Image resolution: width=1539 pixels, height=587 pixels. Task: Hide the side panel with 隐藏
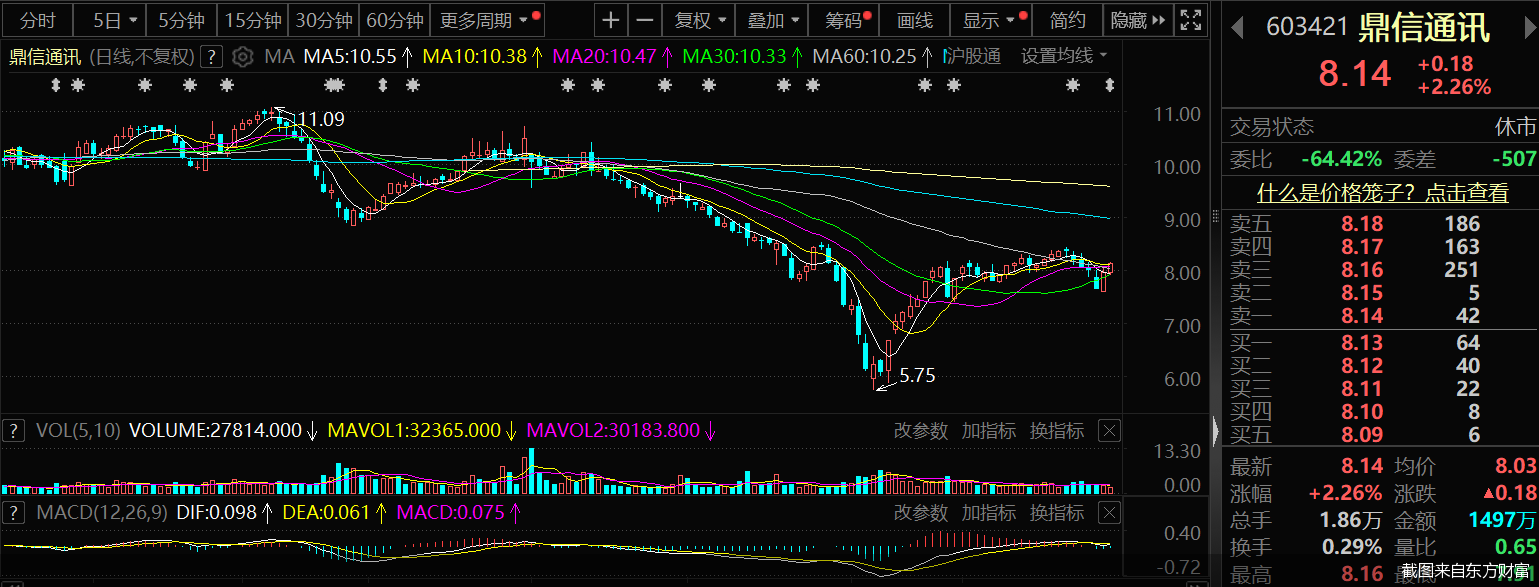tap(1136, 20)
